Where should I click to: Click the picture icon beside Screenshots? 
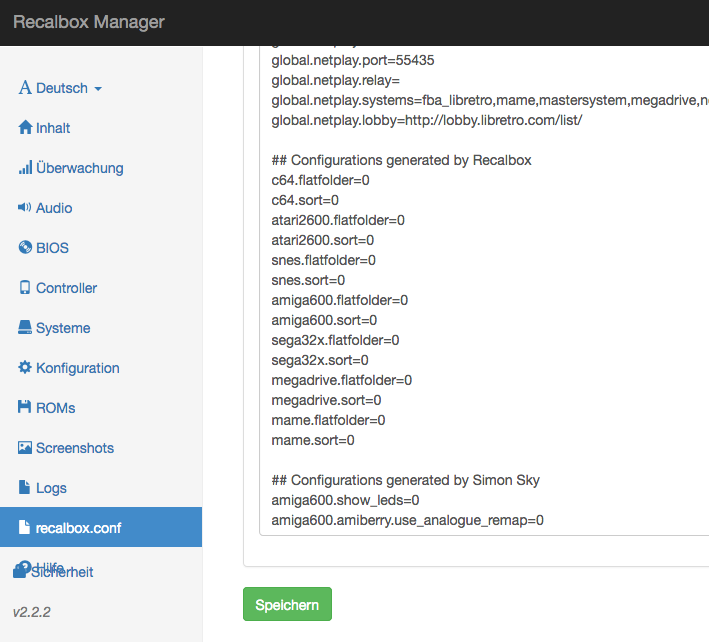(25, 448)
